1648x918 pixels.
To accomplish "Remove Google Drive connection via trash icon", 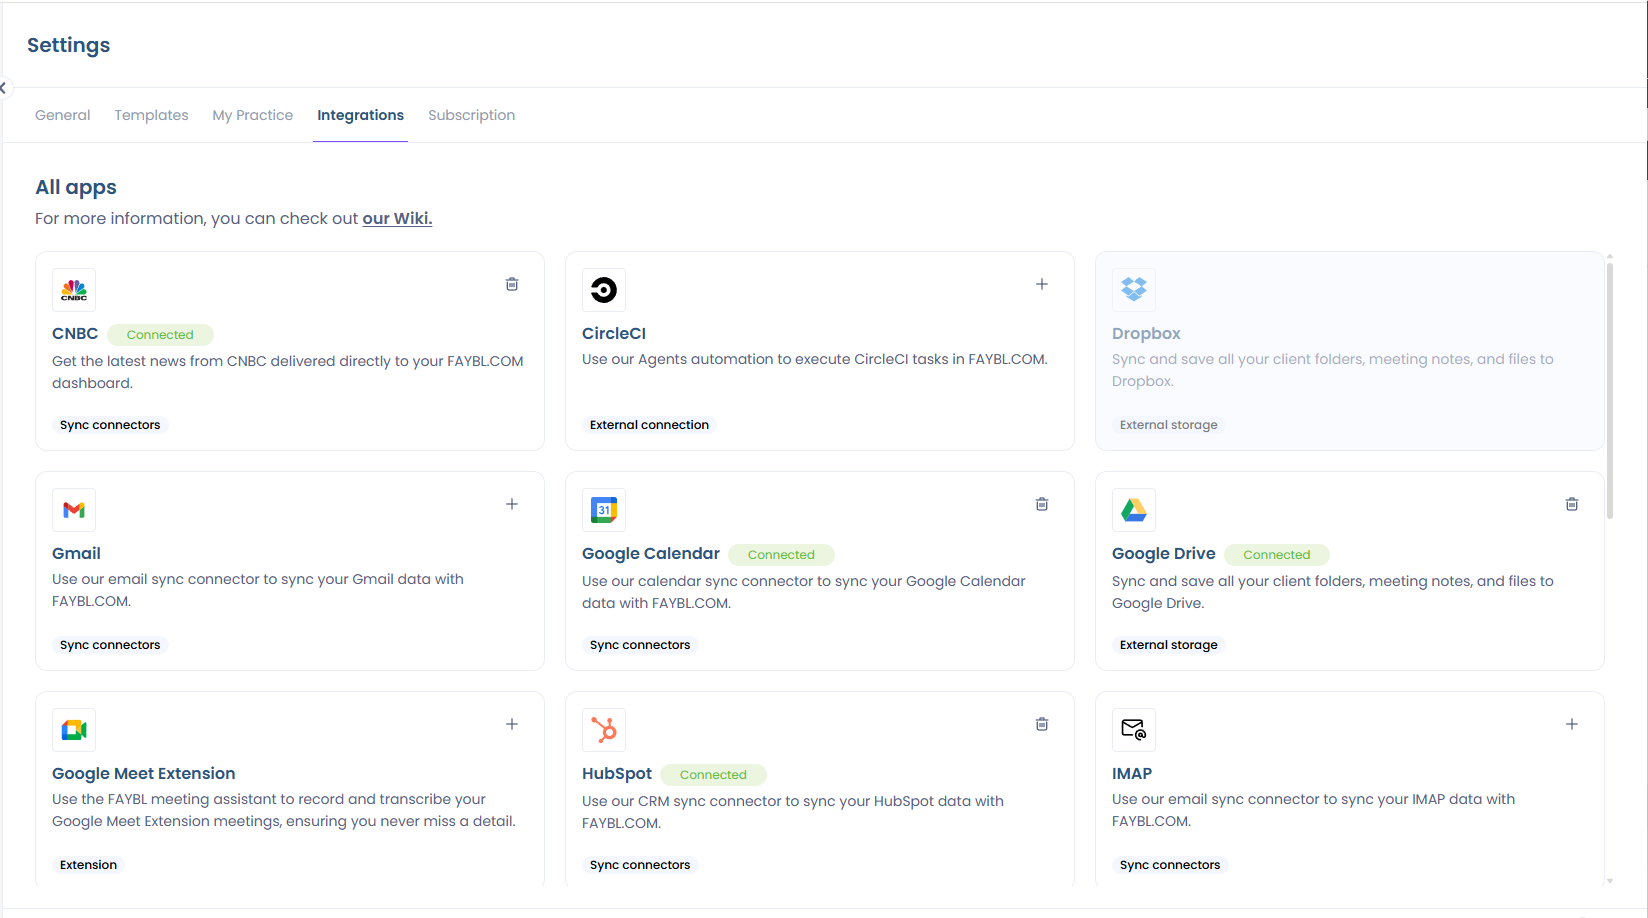I will [x=1571, y=504].
